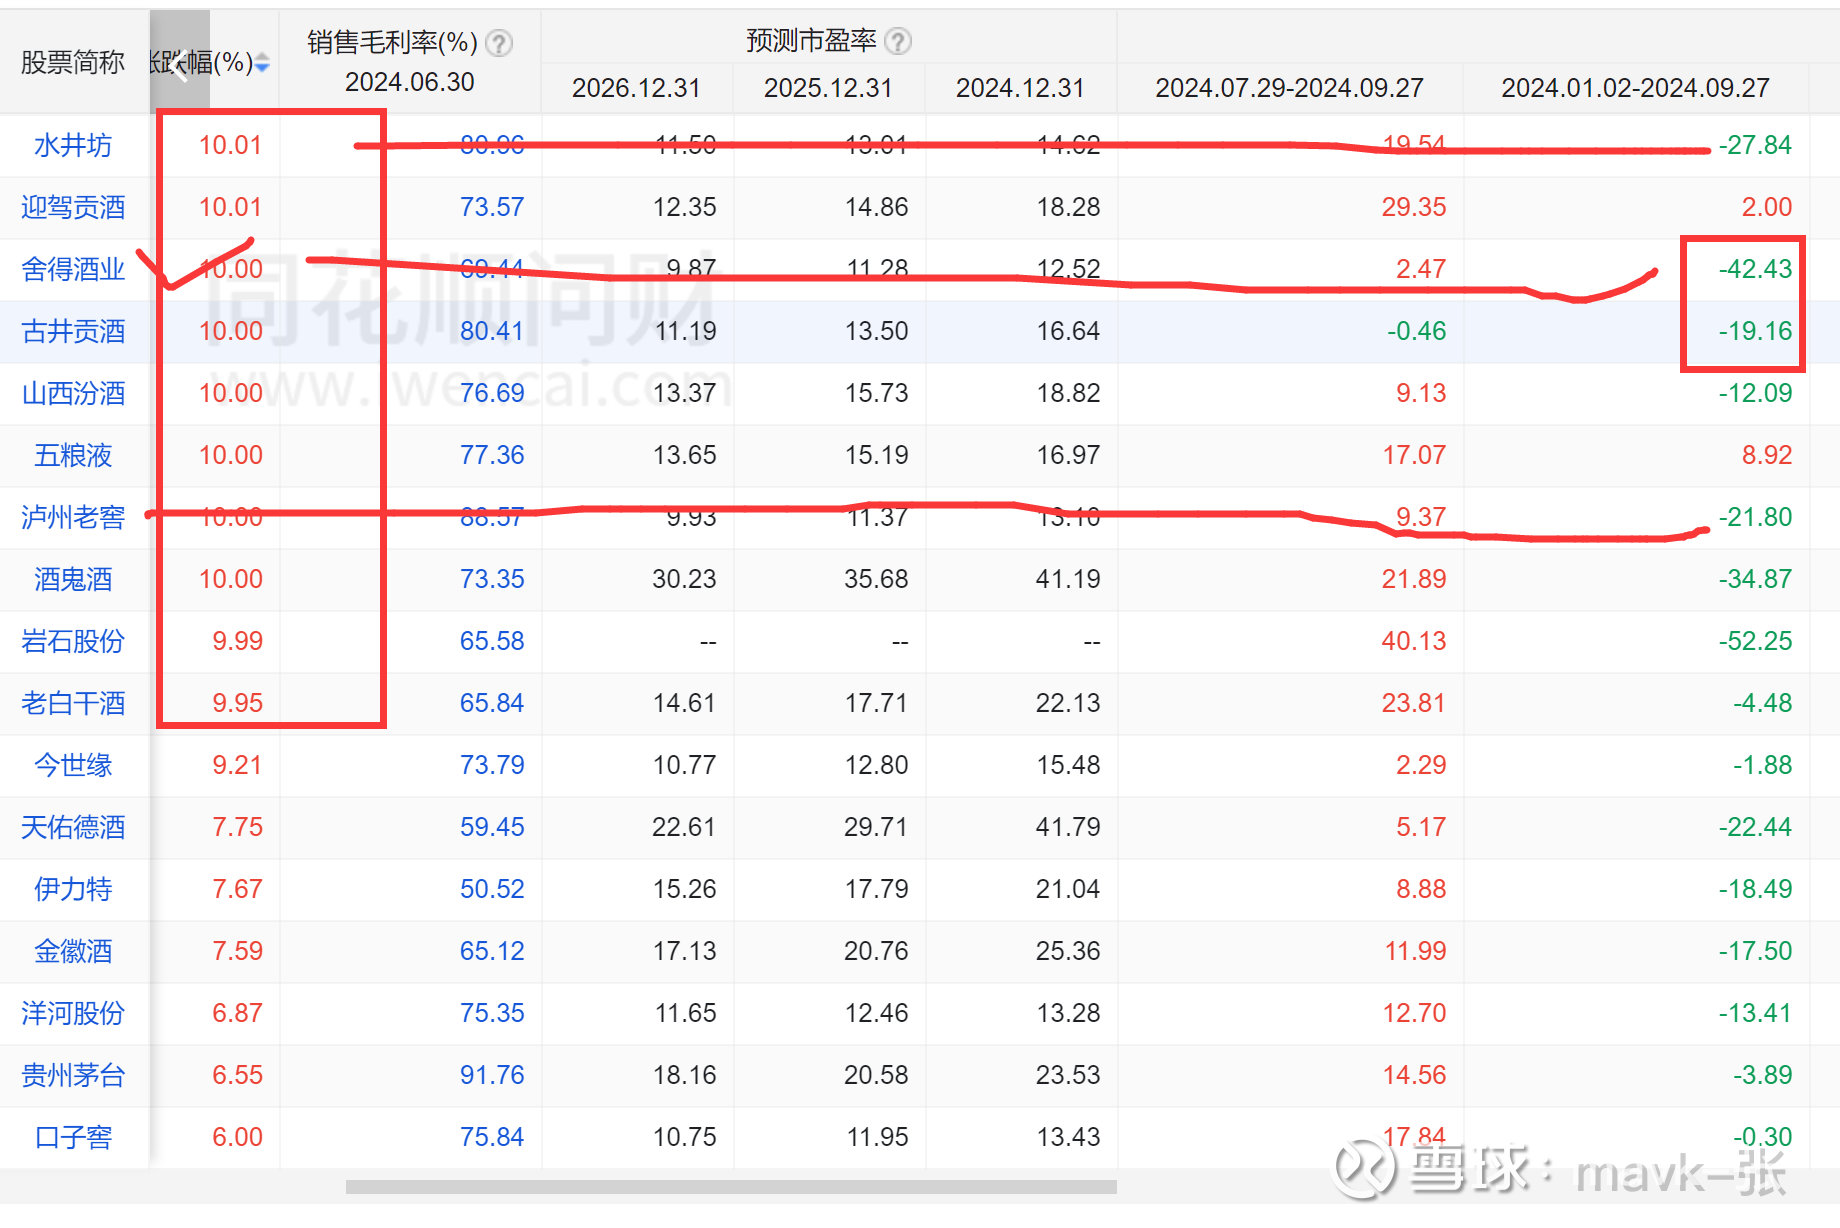The width and height of the screenshot is (1840, 1228).
Task: Open stock link 口子窖
Action: (73, 1137)
